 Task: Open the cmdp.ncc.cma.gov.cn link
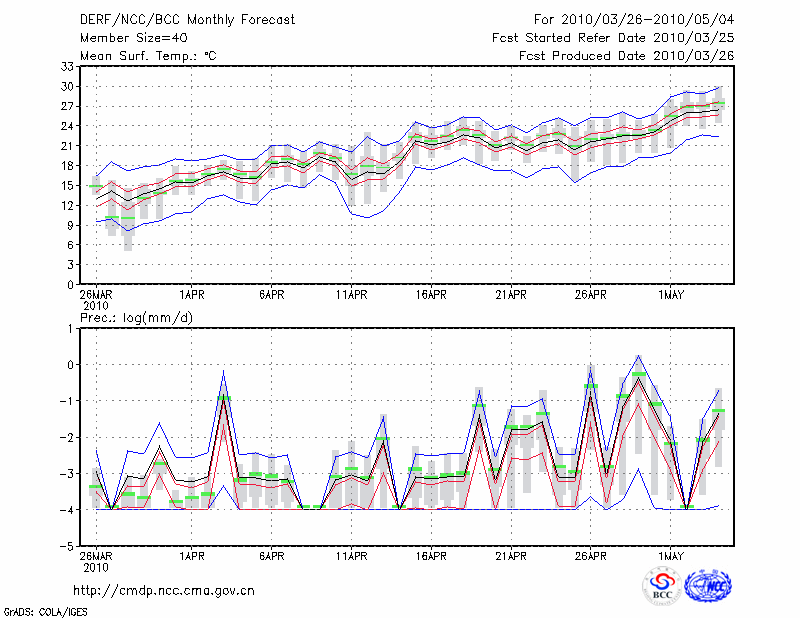pos(164,590)
